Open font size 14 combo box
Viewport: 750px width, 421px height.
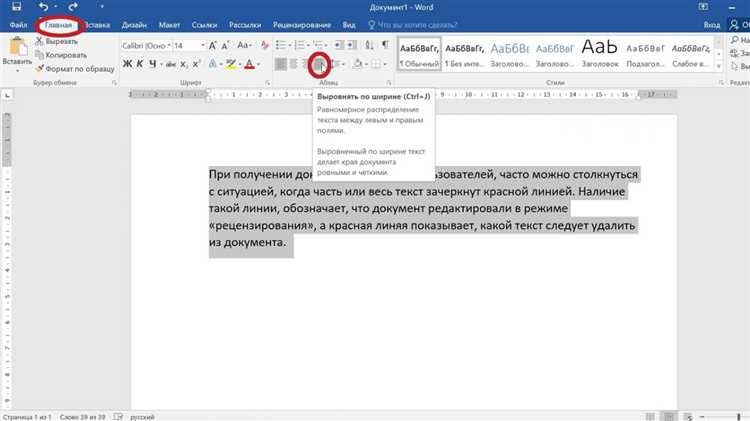click(x=189, y=45)
